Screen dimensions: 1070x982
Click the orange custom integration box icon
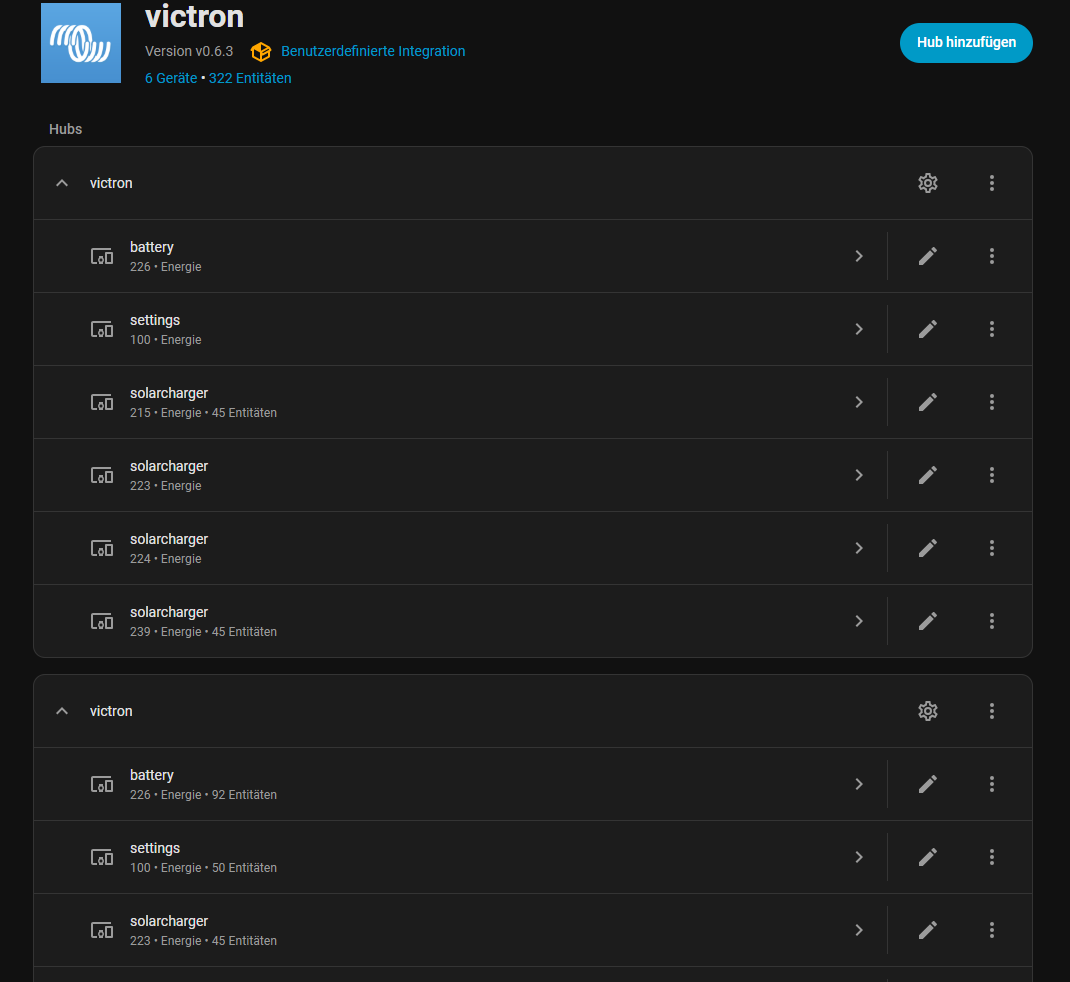(x=260, y=52)
